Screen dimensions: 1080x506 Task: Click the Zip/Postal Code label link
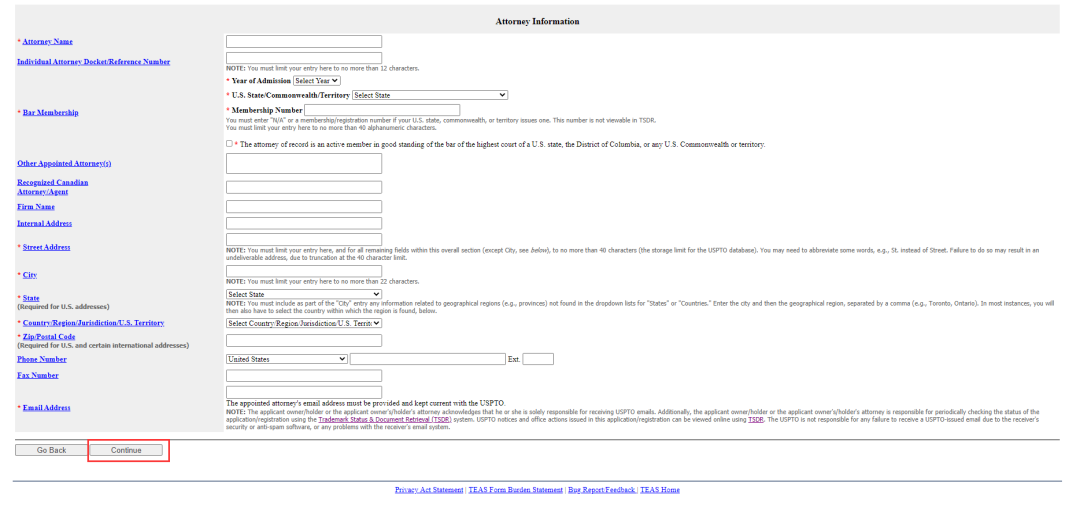(x=49, y=337)
